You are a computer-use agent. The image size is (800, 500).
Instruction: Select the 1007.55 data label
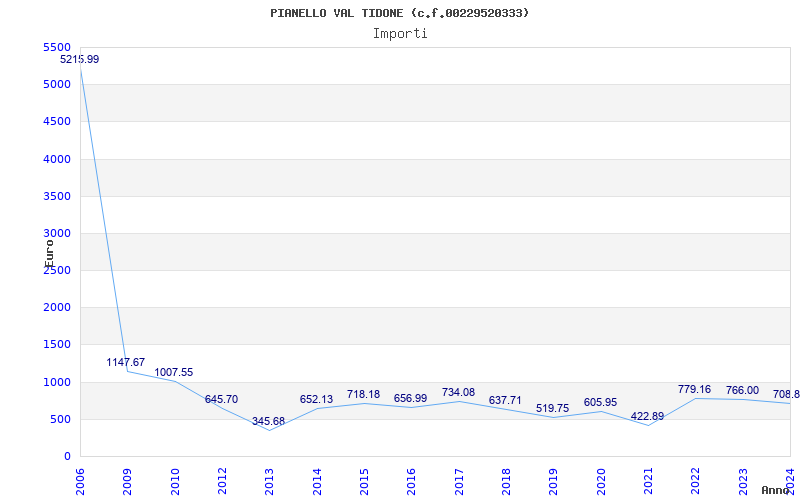[x=173, y=372]
